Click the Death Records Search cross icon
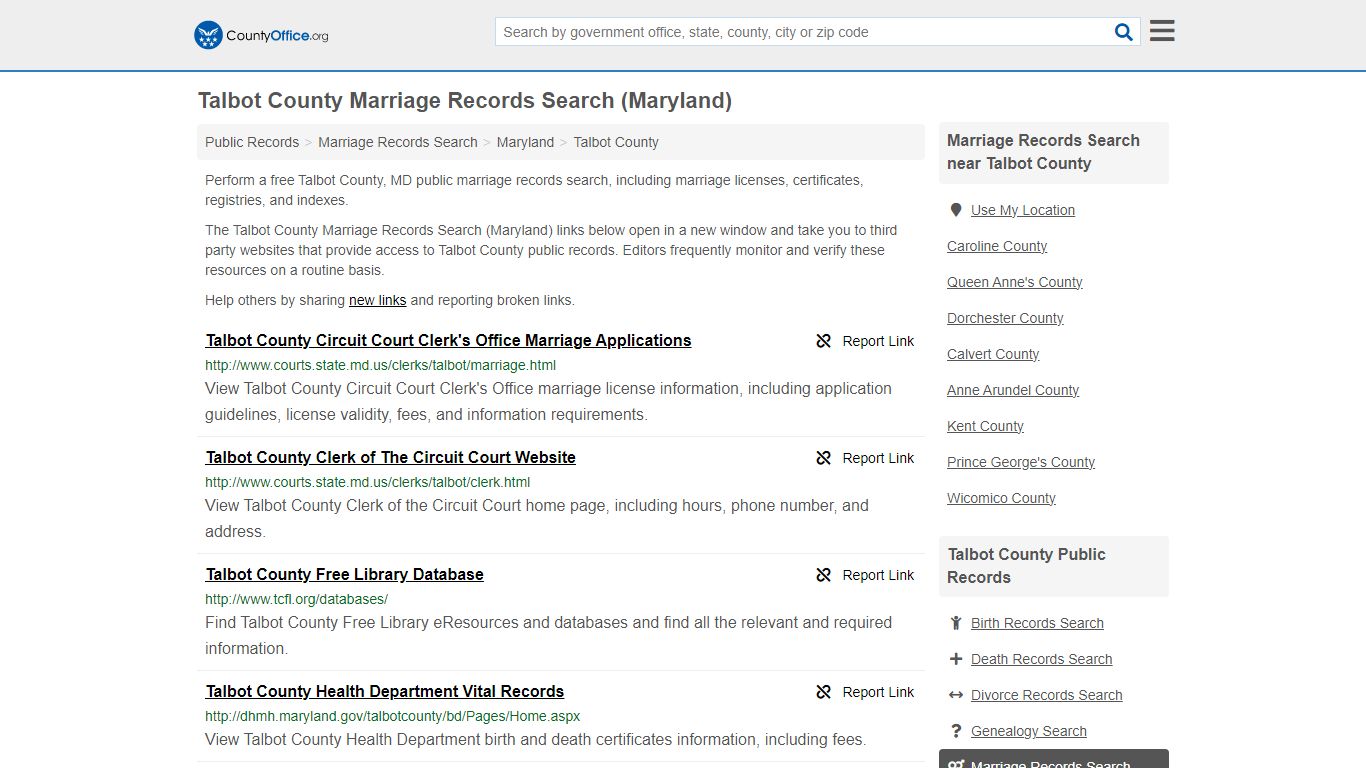The height and width of the screenshot is (768, 1366). (x=956, y=659)
